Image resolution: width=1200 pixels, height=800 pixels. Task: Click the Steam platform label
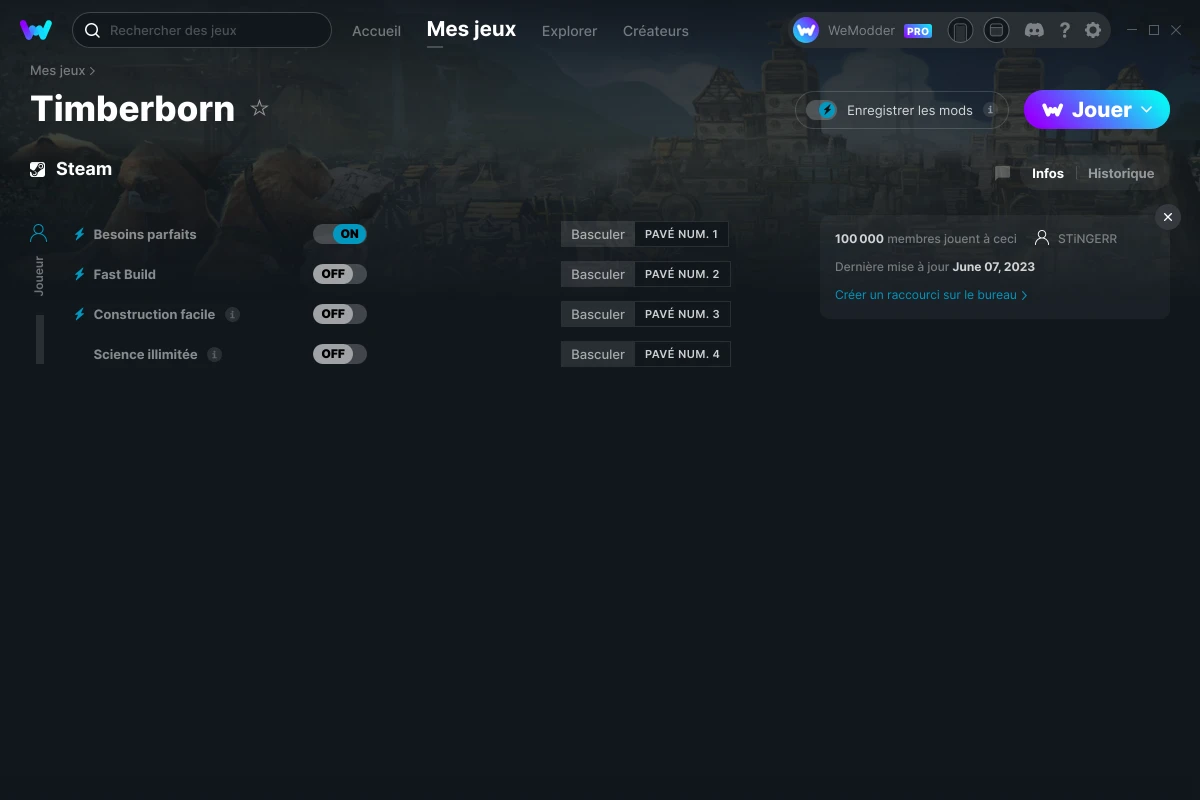click(x=84, y=169)
